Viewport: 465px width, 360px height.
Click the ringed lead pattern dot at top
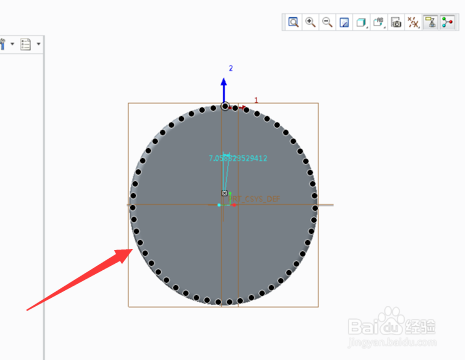pos(225,106)
